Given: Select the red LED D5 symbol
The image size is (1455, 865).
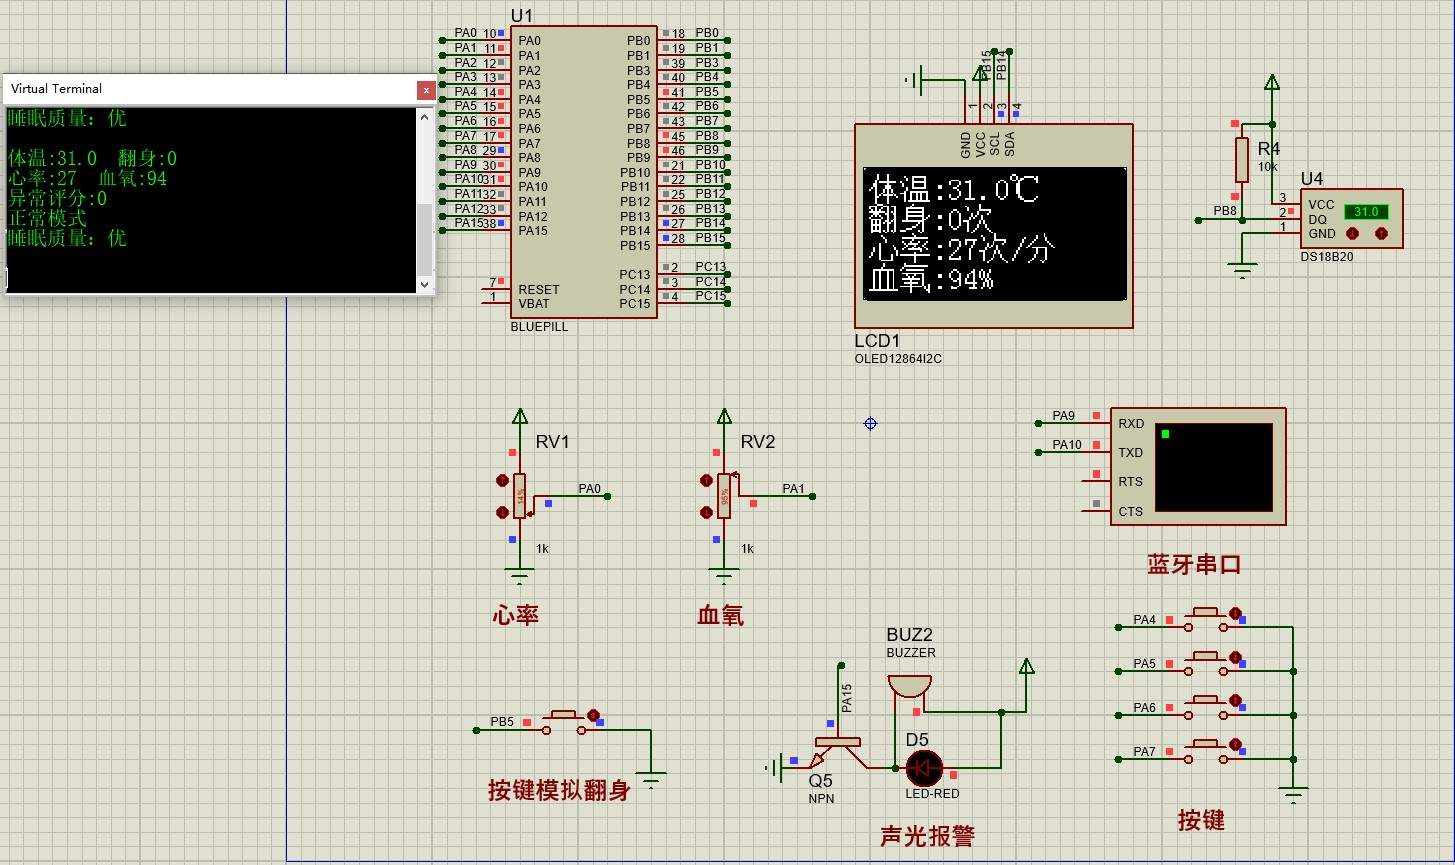Looking at the screenshot, I should (x=923, y=768).
